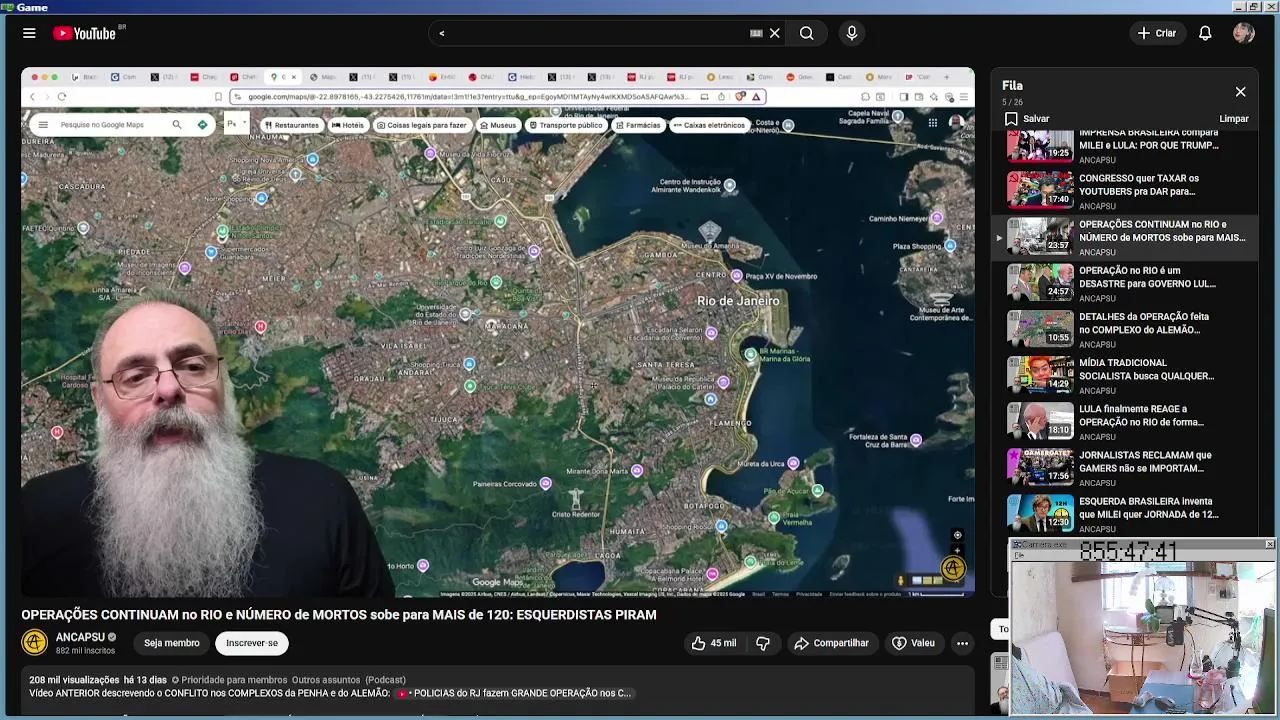Click the Valeu super thanks button

(913, 643)
